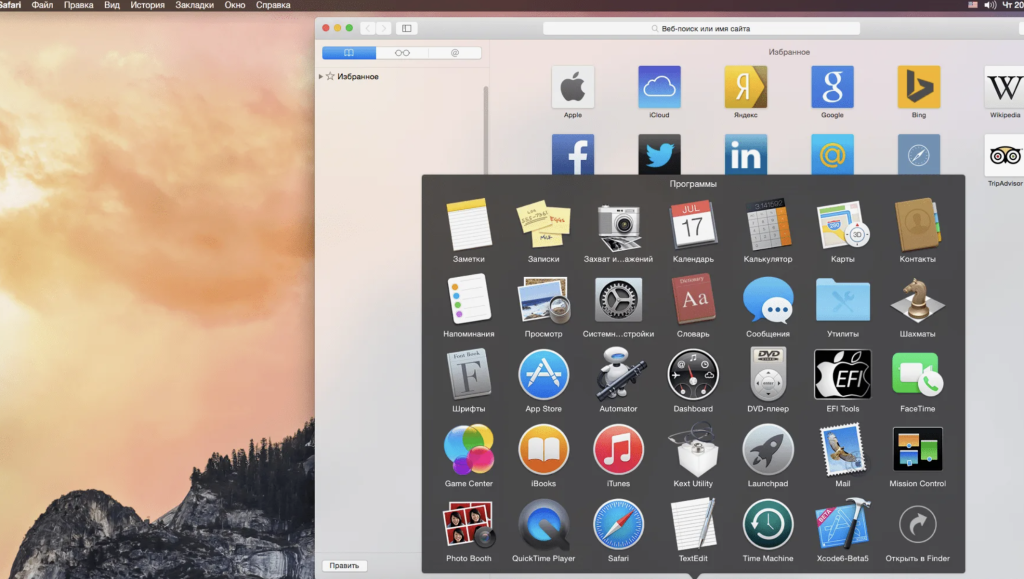Launch the Напоминания (Reminders) app
1024x579 pixels.
pyautogui.click(x=469, y=299)
